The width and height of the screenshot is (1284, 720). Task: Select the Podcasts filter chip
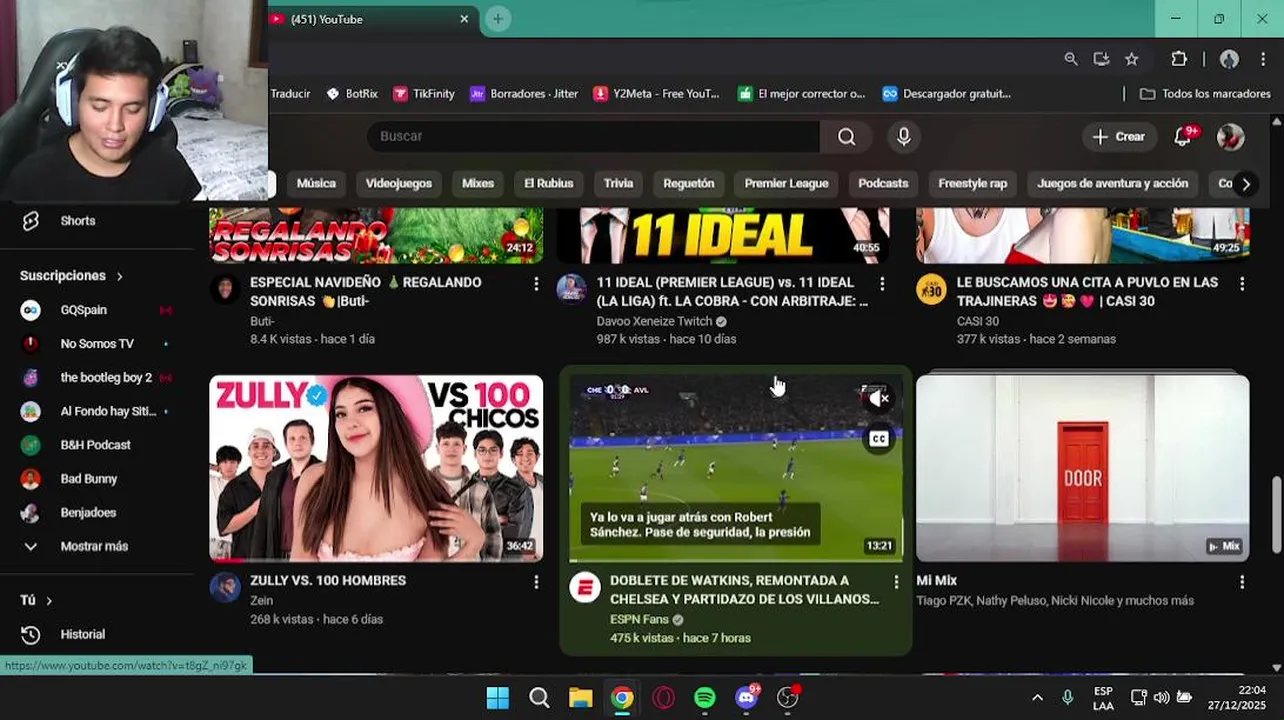point(883,184)
